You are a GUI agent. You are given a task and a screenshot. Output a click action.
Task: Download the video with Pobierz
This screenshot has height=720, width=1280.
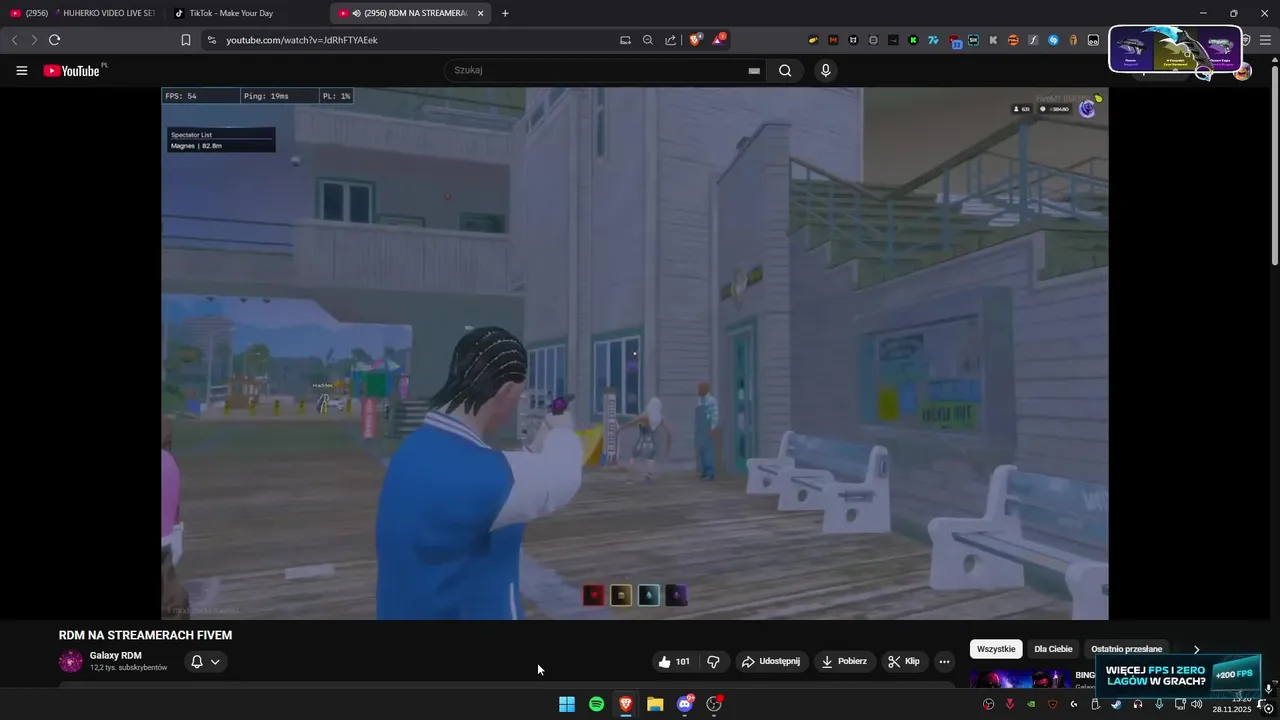point(845,662)
